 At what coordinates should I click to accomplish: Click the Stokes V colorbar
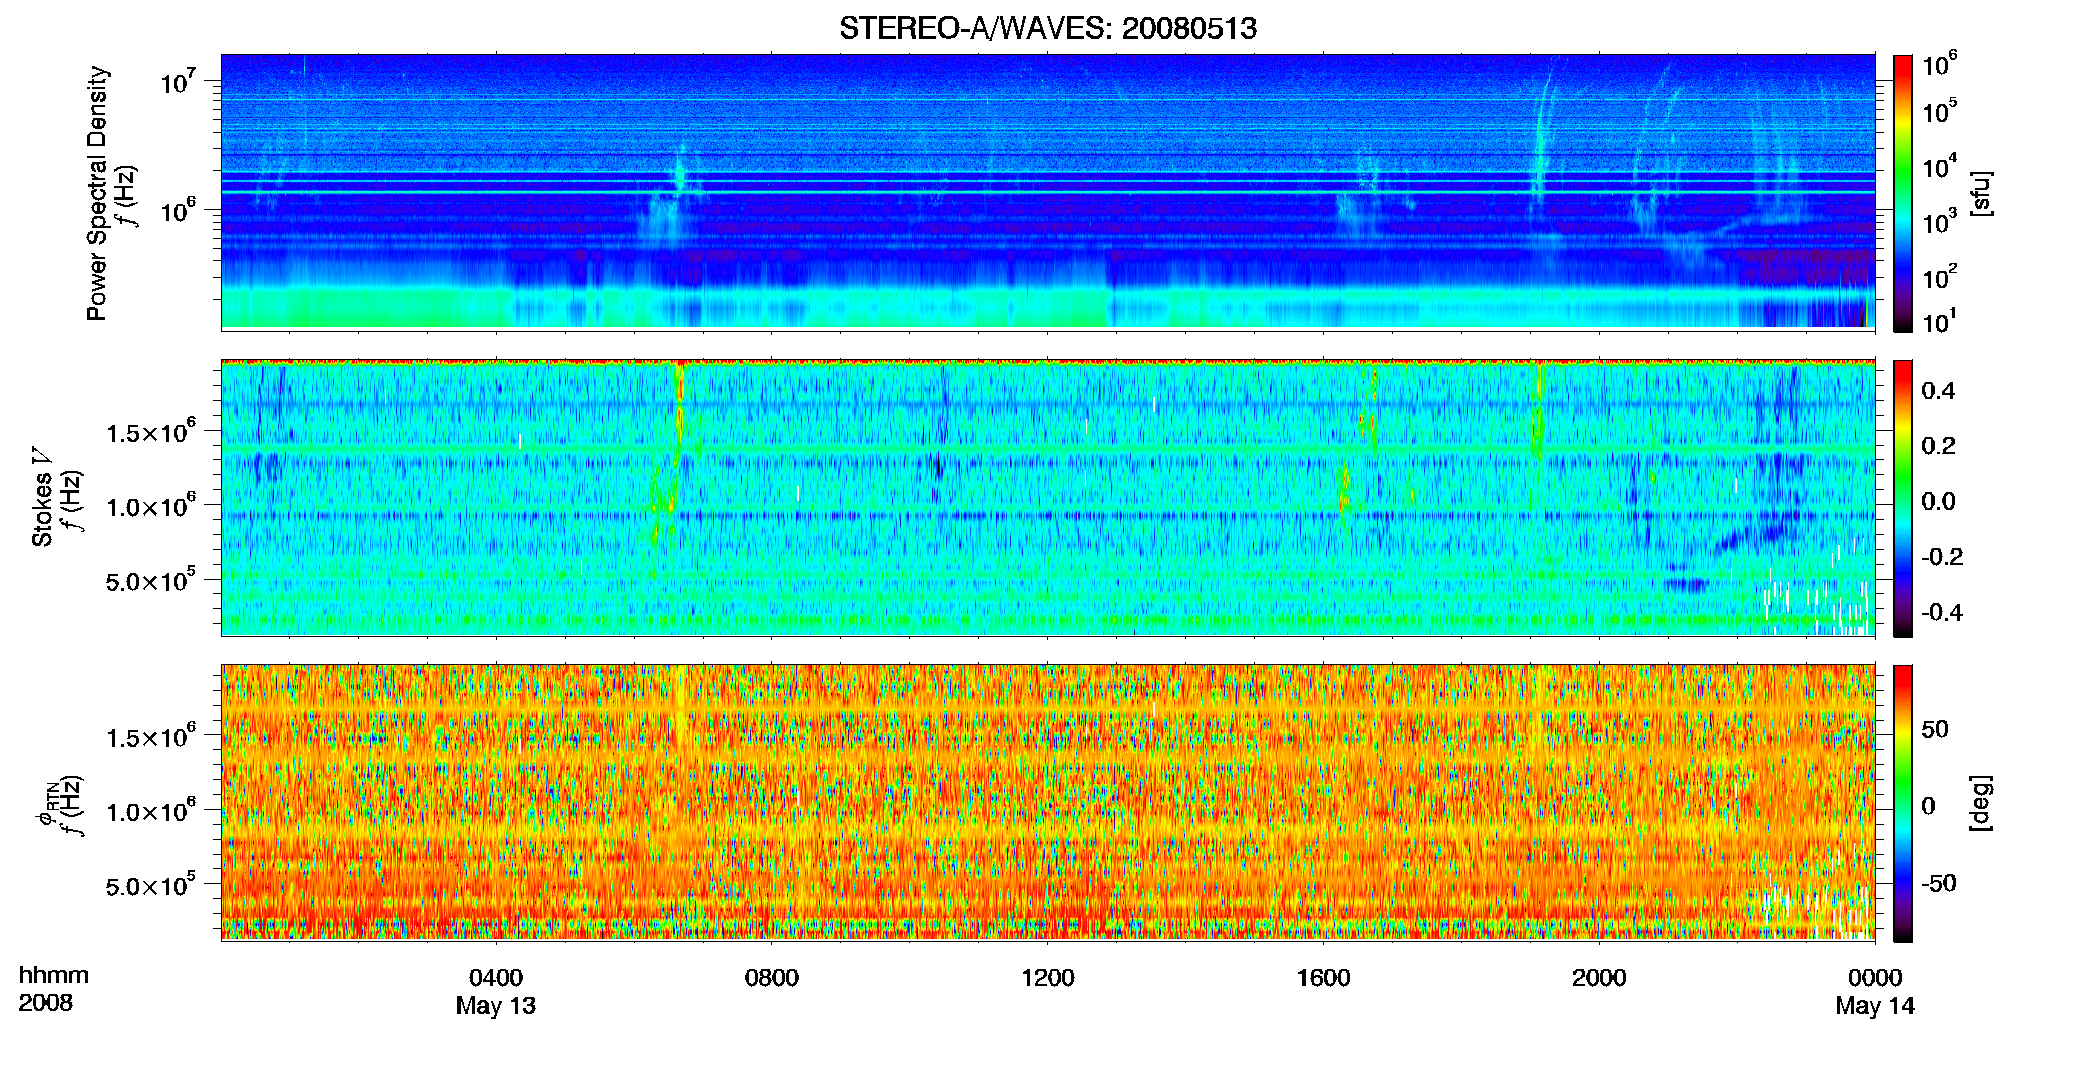(1903, 498)
